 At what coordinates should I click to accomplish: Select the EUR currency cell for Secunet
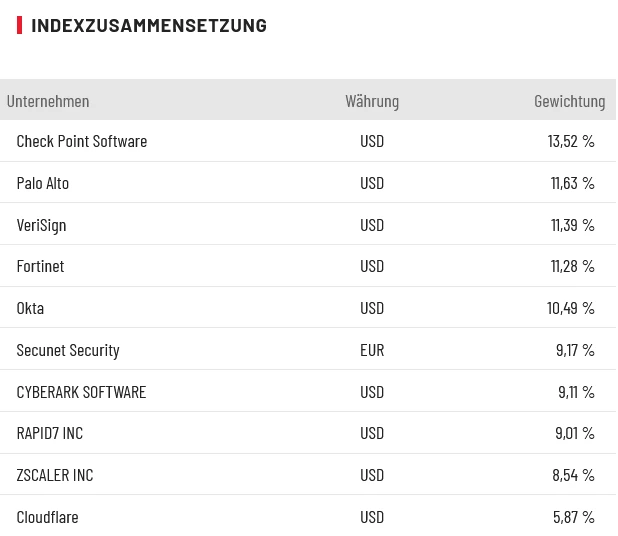tap(372, 350)
